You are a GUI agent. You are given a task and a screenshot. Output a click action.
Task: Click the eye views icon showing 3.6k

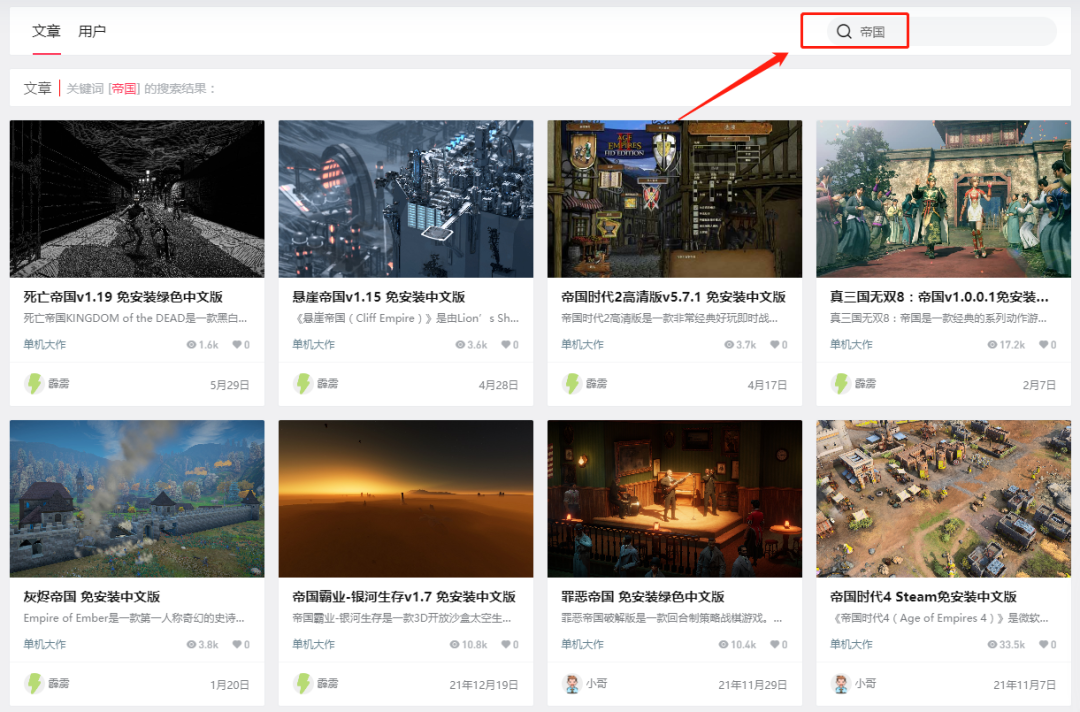pos(460,344)
